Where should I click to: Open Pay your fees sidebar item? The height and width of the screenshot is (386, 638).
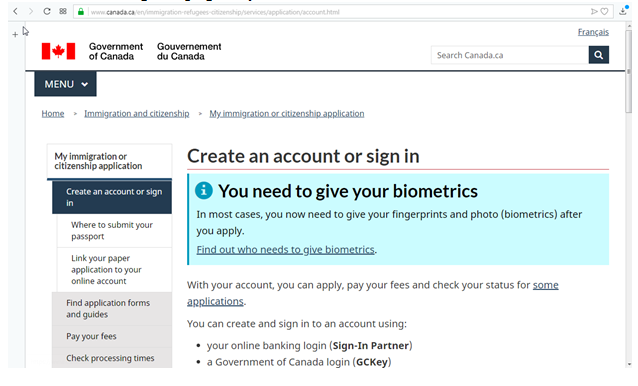112,336
